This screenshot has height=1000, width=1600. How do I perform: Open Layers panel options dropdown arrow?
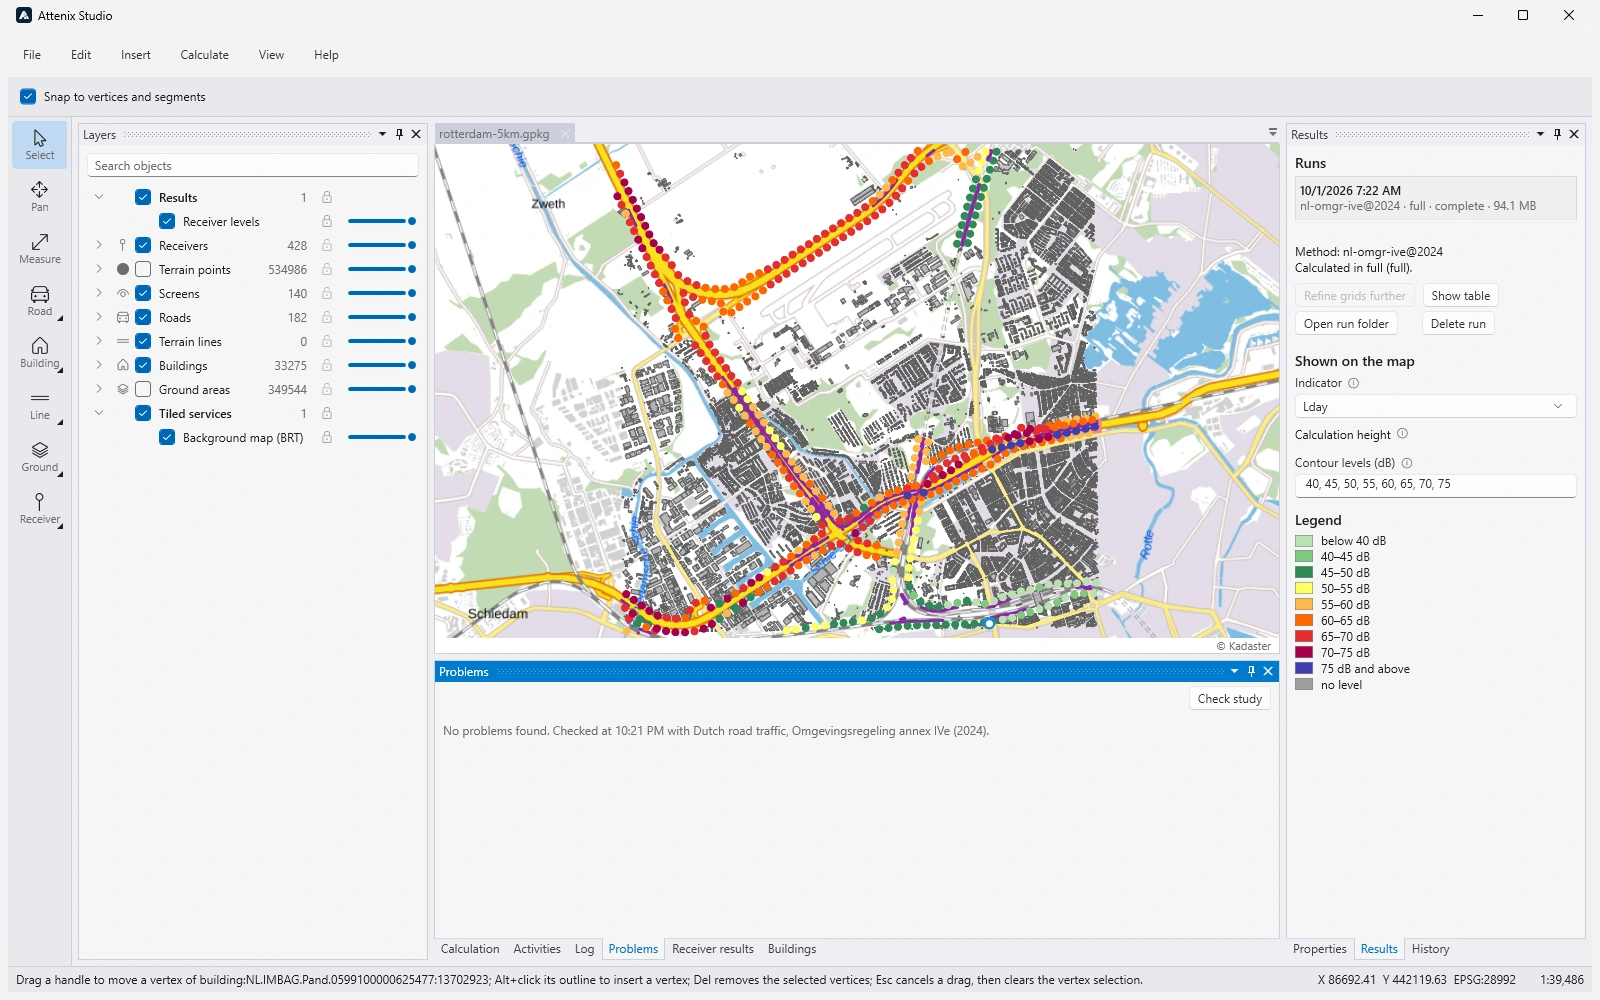pos(382,134)
